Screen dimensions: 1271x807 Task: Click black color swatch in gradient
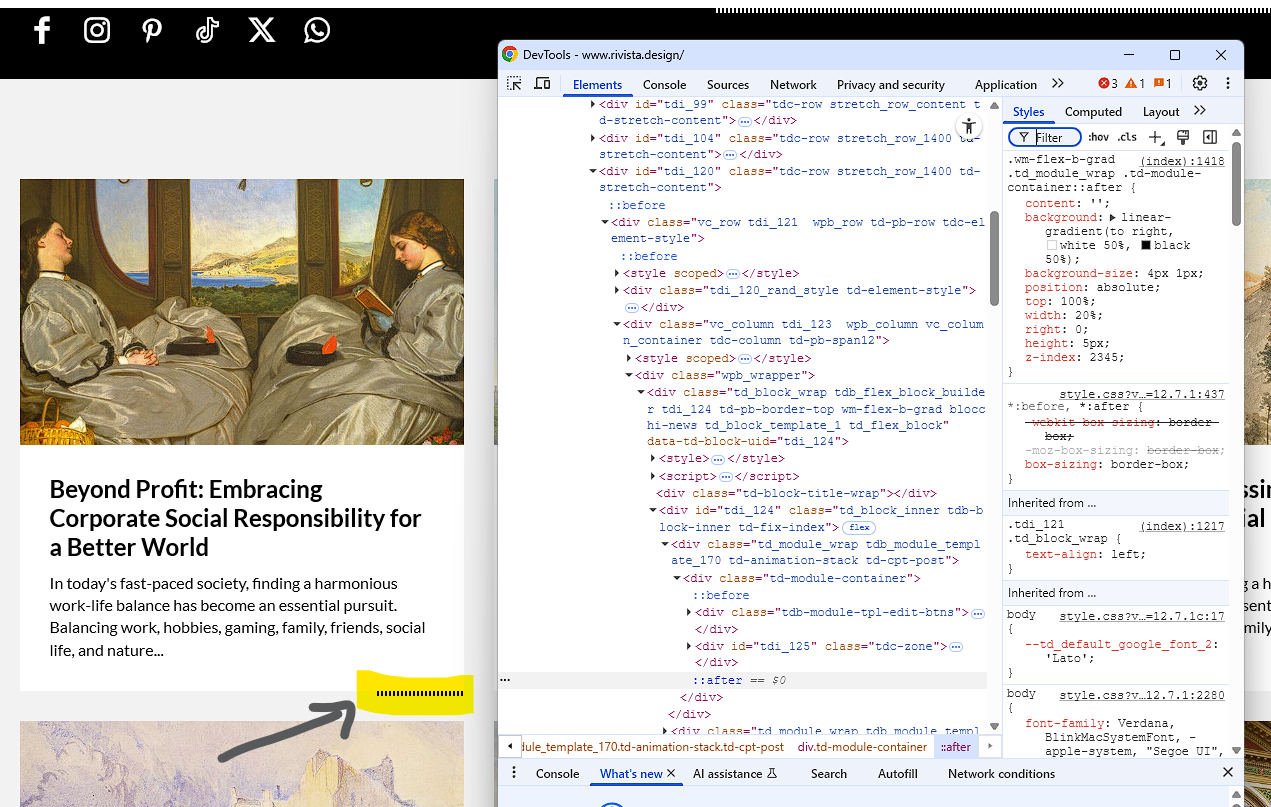tap(1146, 245)
